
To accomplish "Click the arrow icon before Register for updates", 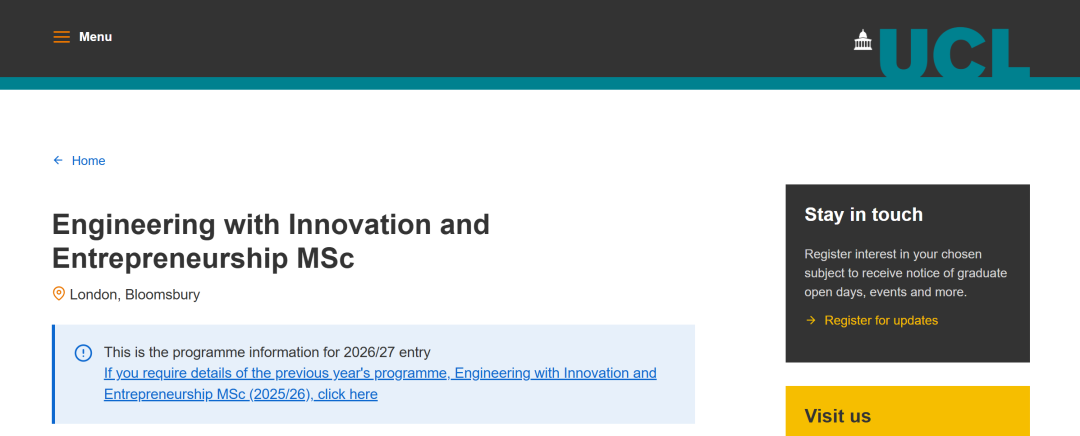I will pyautogui.click(x=811, y=320).
